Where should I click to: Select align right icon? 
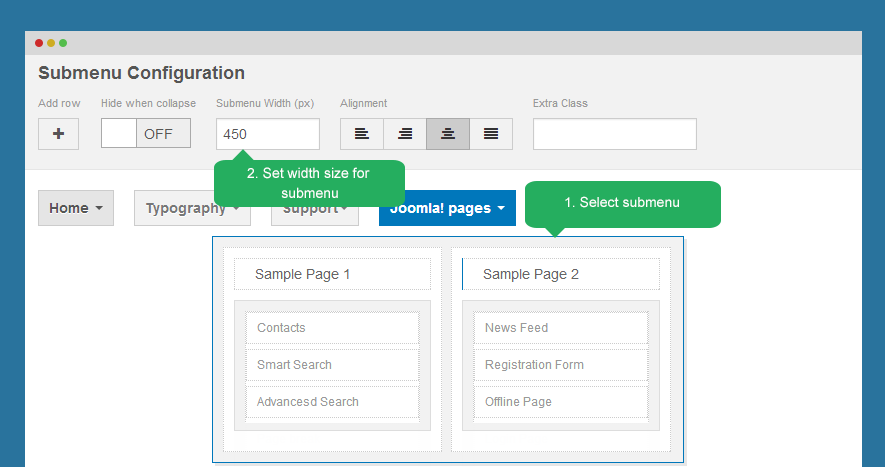pos(405,134)
